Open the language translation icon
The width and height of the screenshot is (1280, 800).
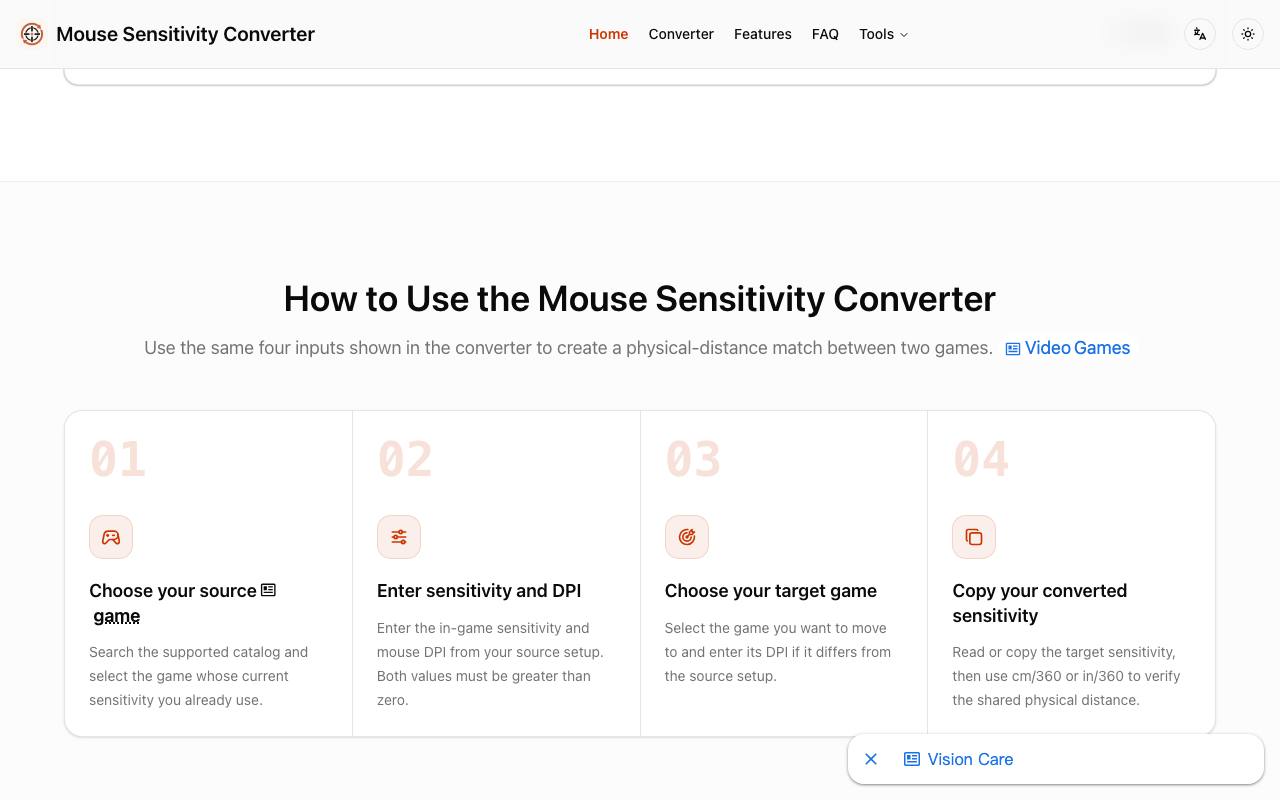(1200, 34)
